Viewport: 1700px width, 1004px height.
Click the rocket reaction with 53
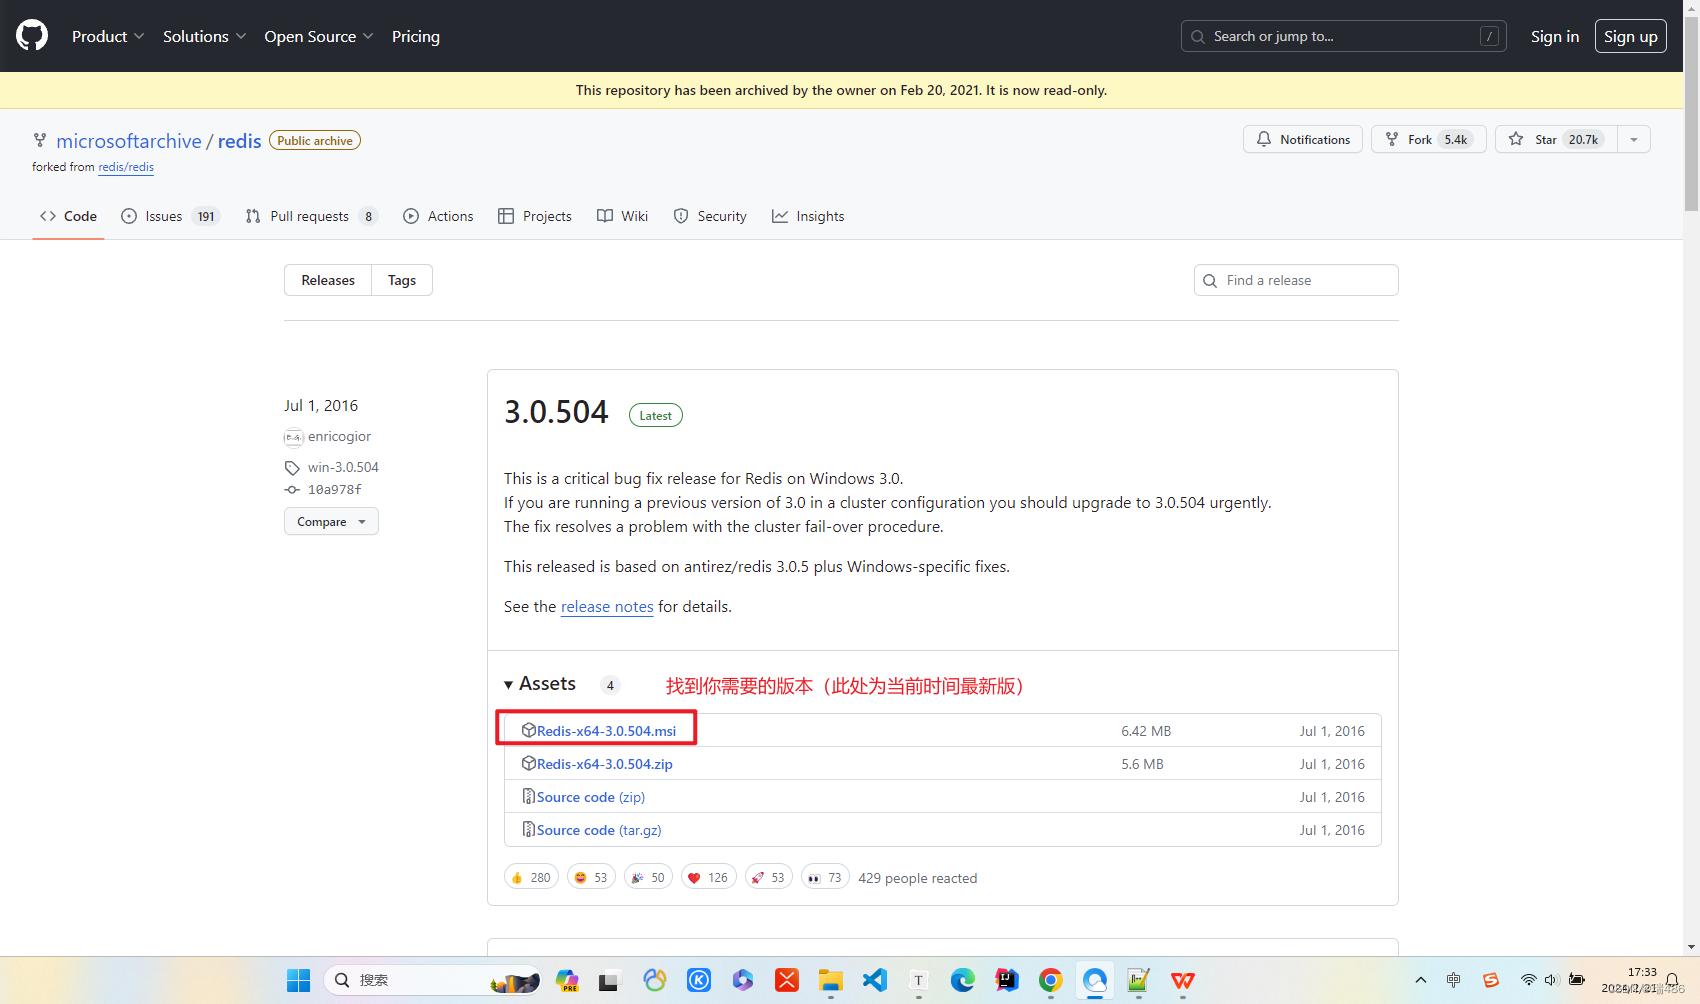[x=769, y=877]
